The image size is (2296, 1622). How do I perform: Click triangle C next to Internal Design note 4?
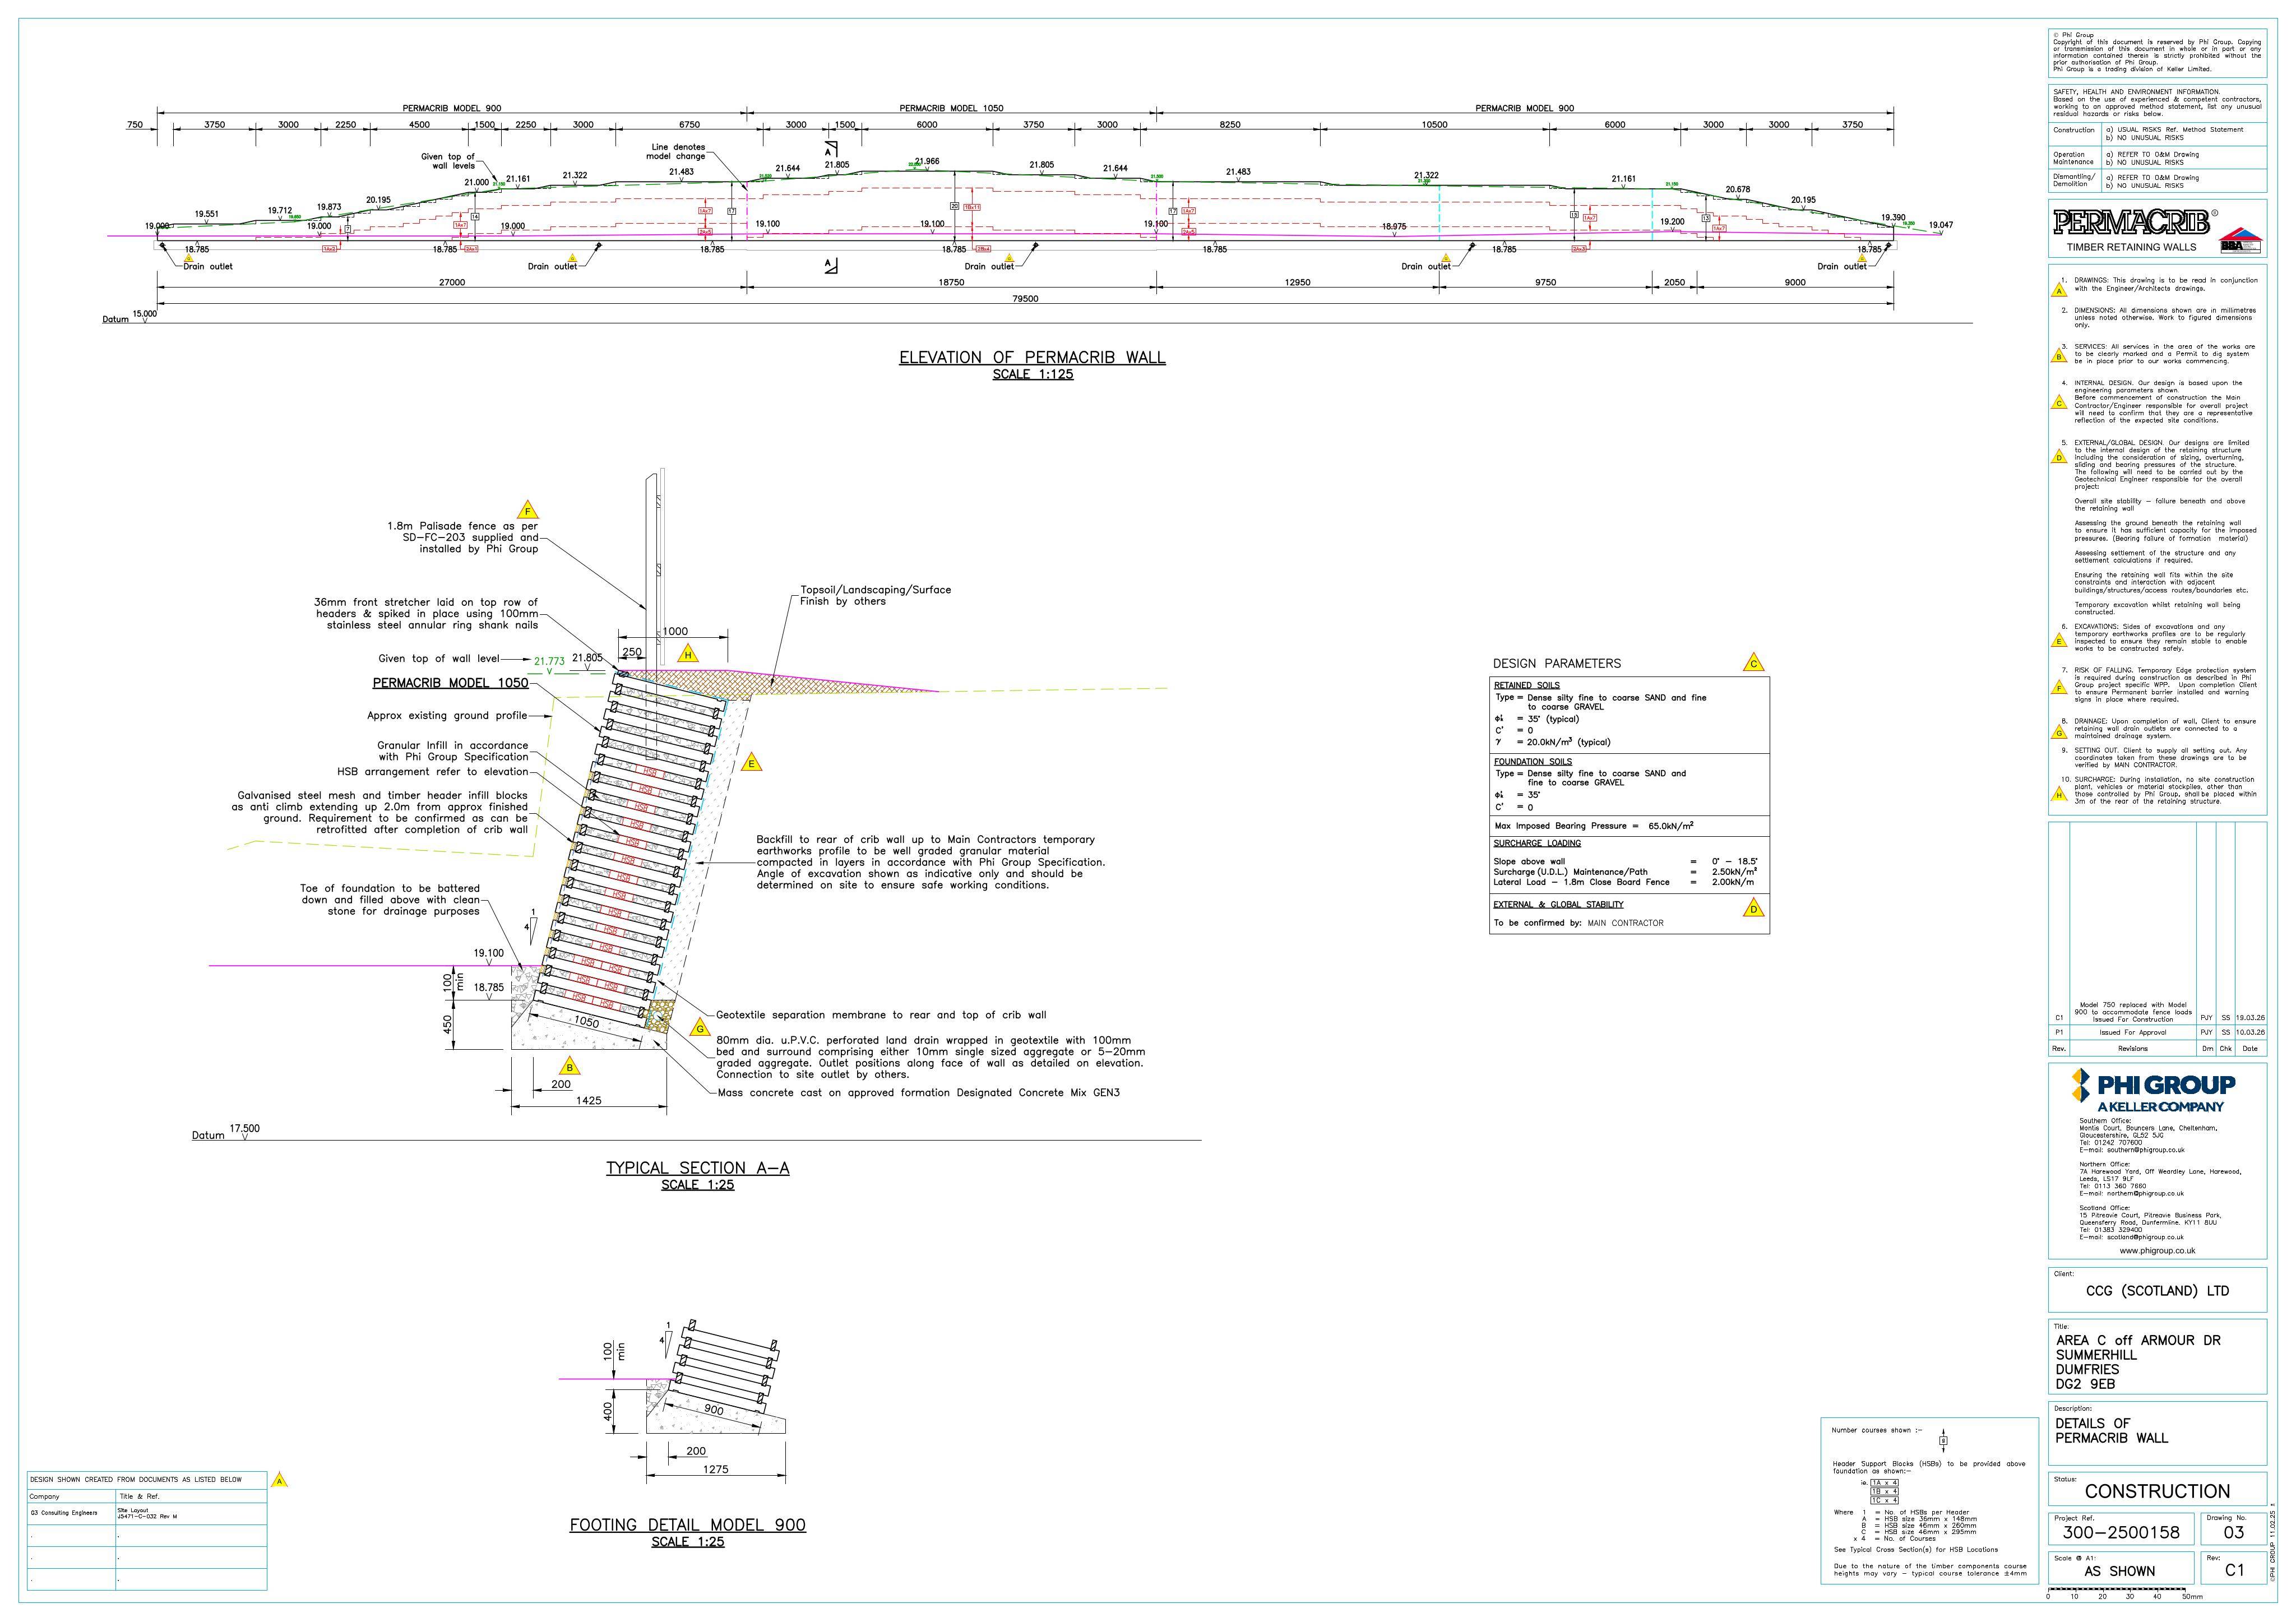(2059, 402)
